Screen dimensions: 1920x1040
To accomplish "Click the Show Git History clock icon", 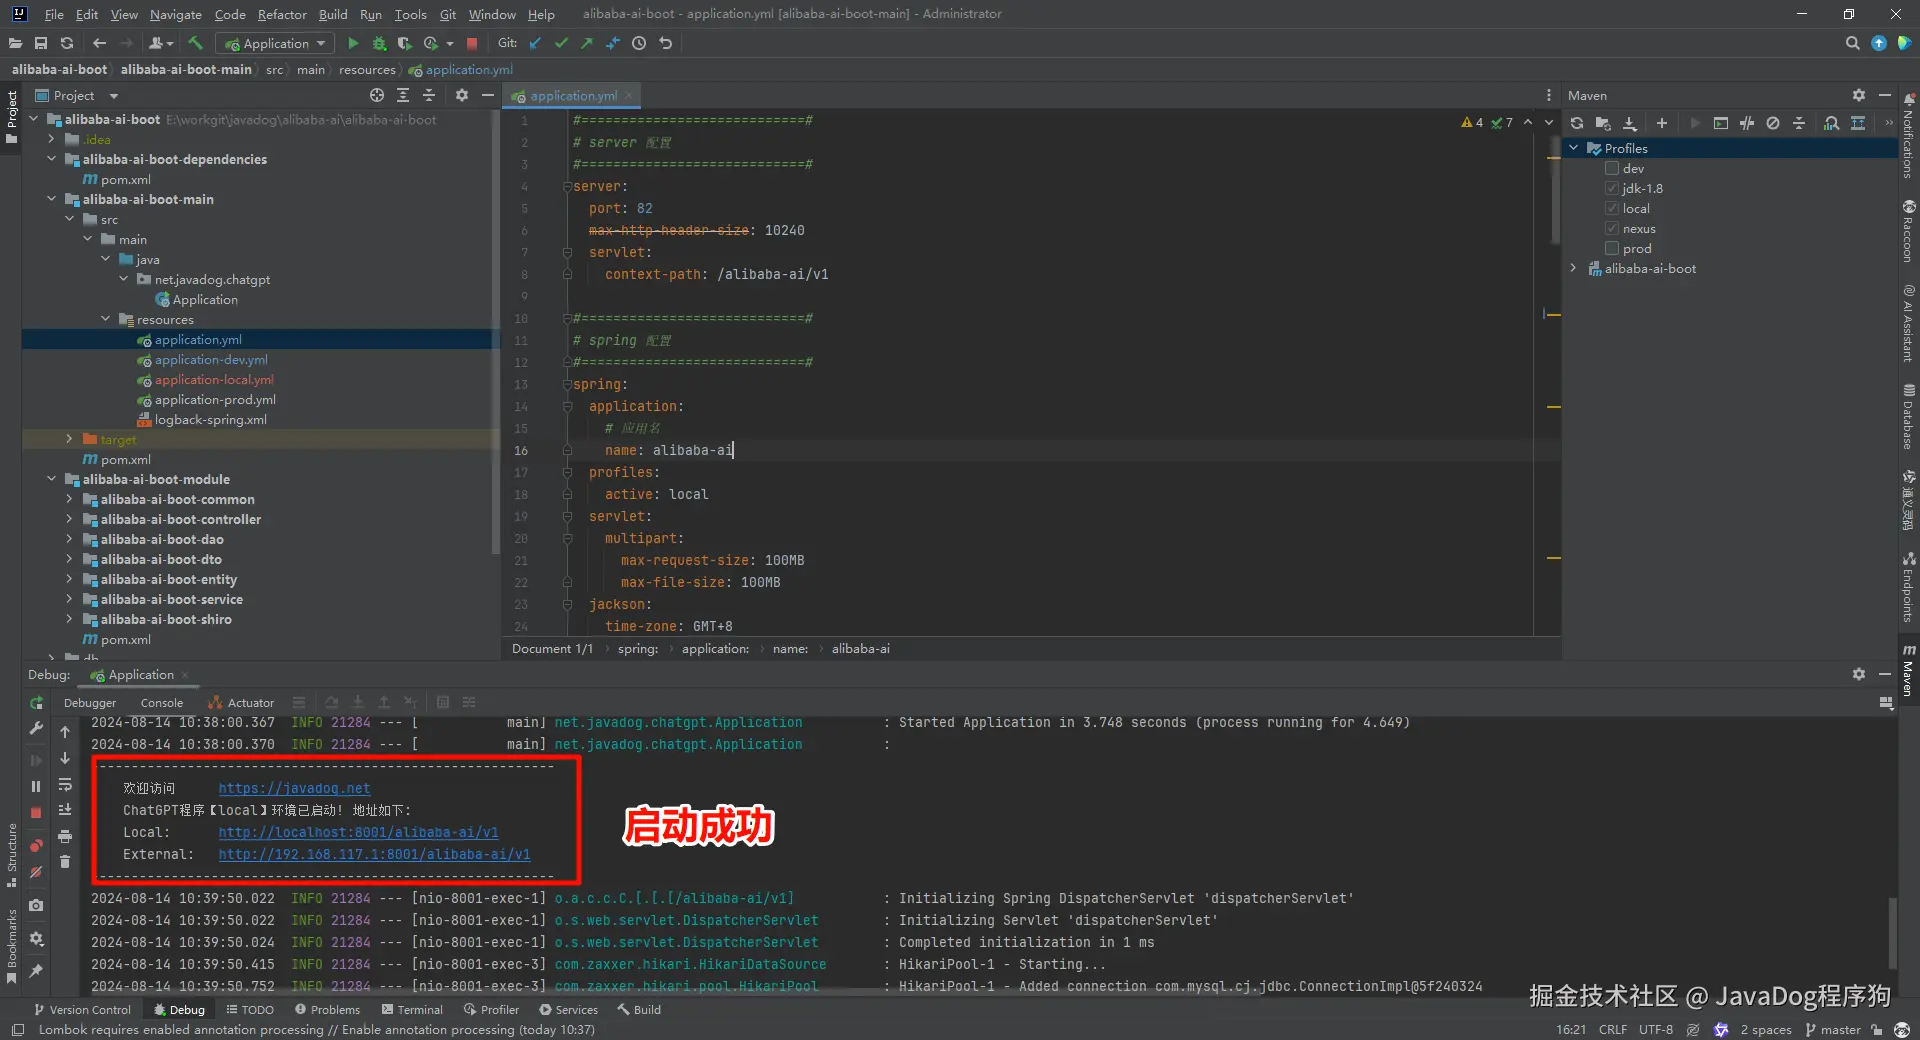I will [639, 43].
